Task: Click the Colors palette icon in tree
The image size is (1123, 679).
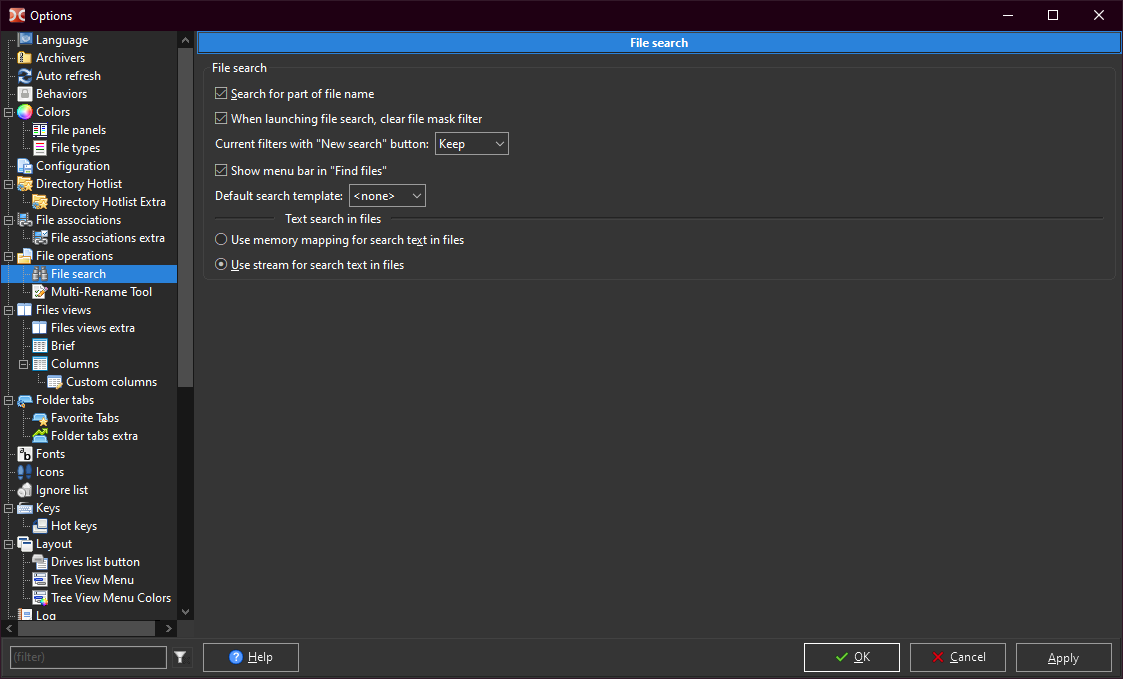Action: pos(25,112)
